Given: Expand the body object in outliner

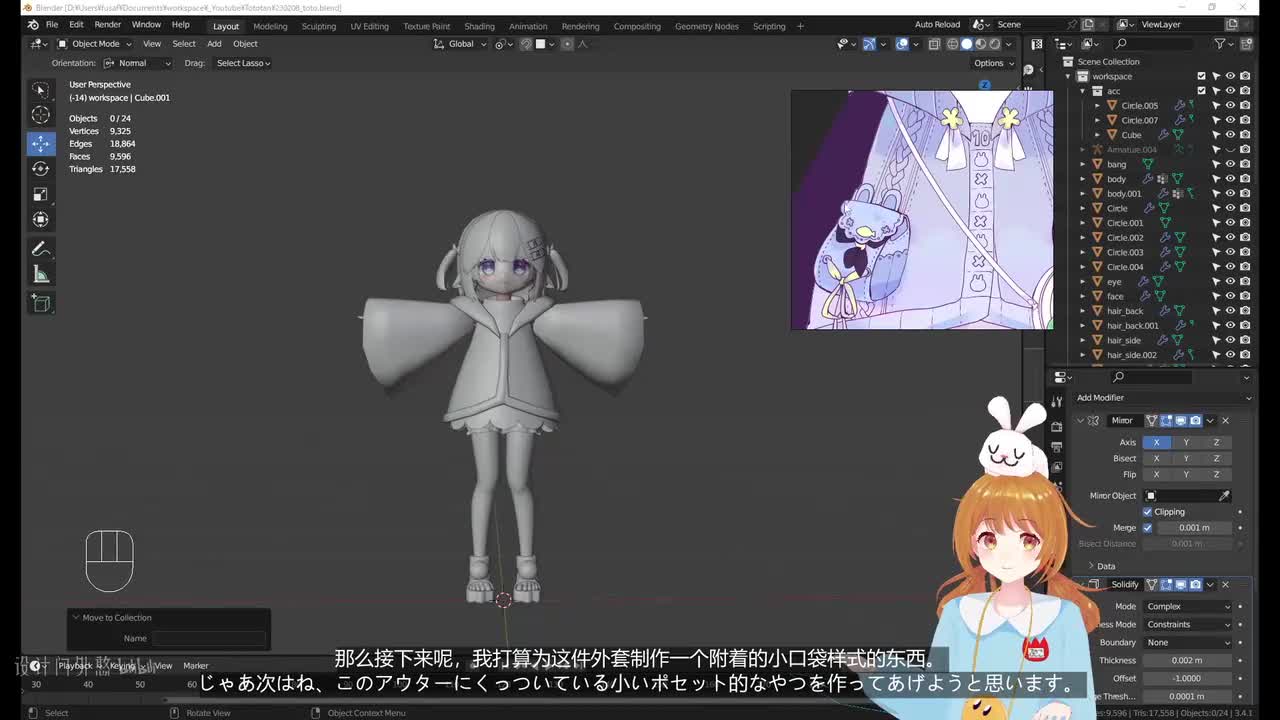Looking at the screenshot, I should [1083, 179].
